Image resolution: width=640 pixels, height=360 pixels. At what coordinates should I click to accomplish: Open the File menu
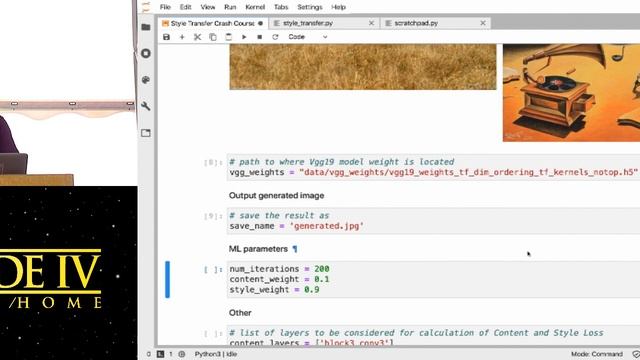pyautogui.click(x=165, y=7)
